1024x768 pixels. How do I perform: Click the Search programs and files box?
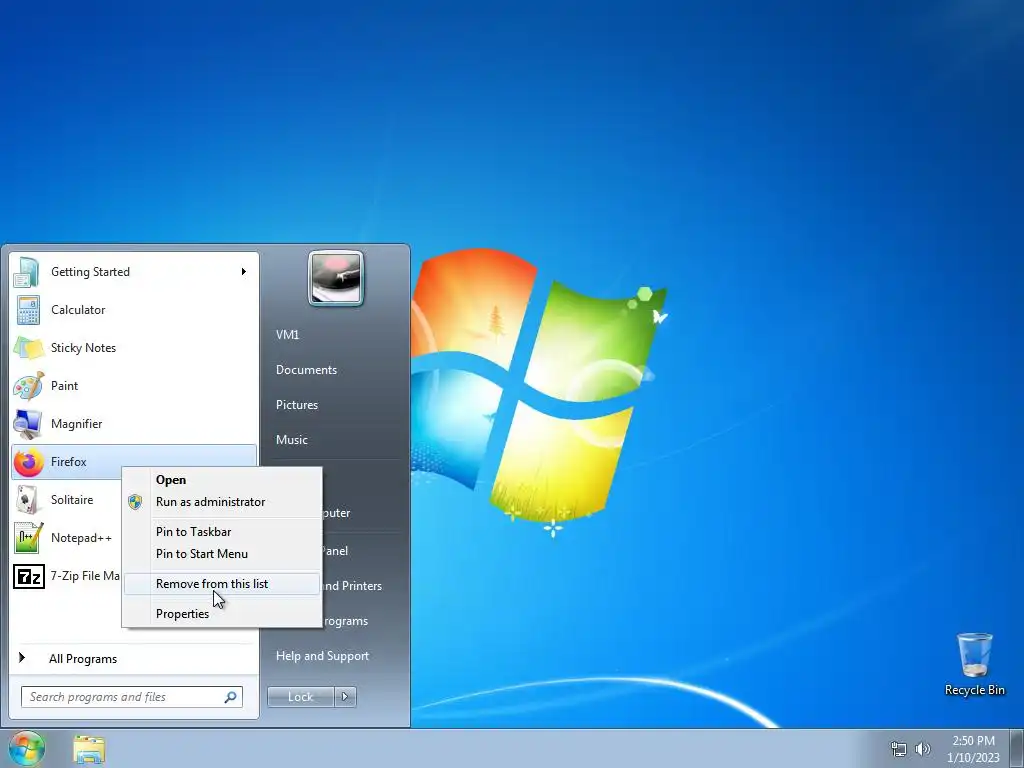132,697
